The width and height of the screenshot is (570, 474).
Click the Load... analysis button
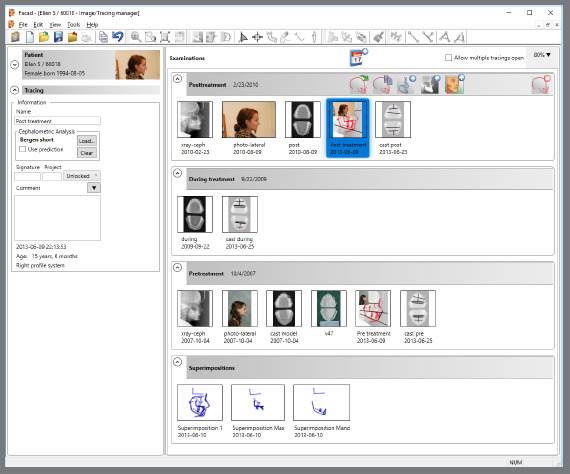coord(87,141)
